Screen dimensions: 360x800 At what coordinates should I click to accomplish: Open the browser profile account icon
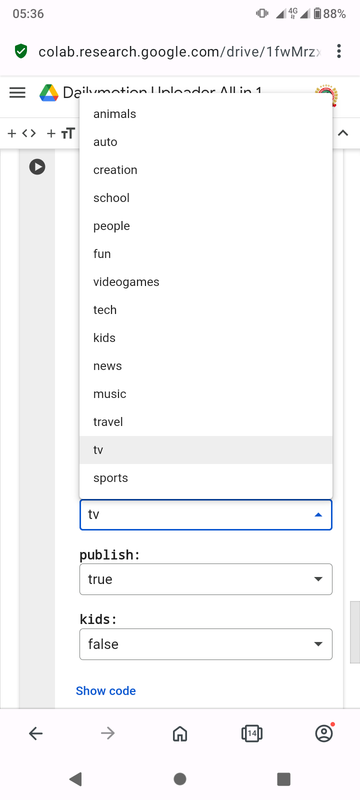click(x=324, y=733)
